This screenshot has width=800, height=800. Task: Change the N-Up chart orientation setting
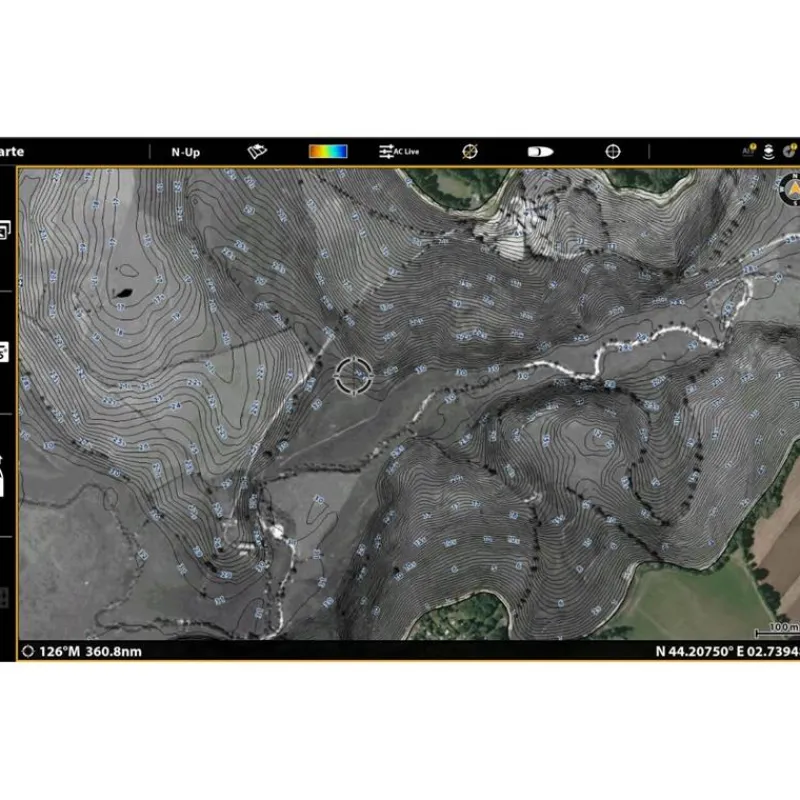pos(186,152)
